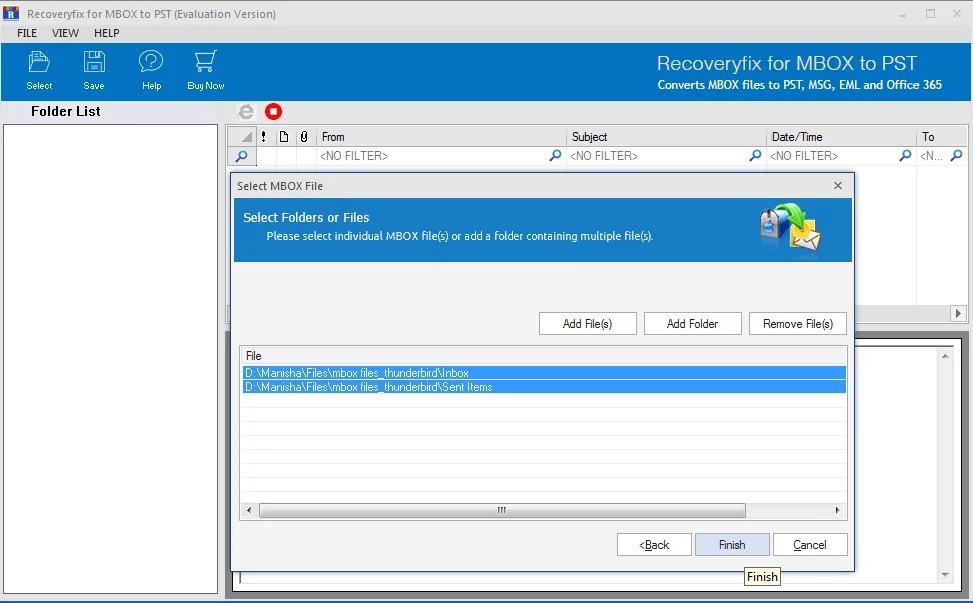This screenshot has height=603, width=973.
Task: Click the file list horizontal scrollbar thumb
Action: coord(502,511)
